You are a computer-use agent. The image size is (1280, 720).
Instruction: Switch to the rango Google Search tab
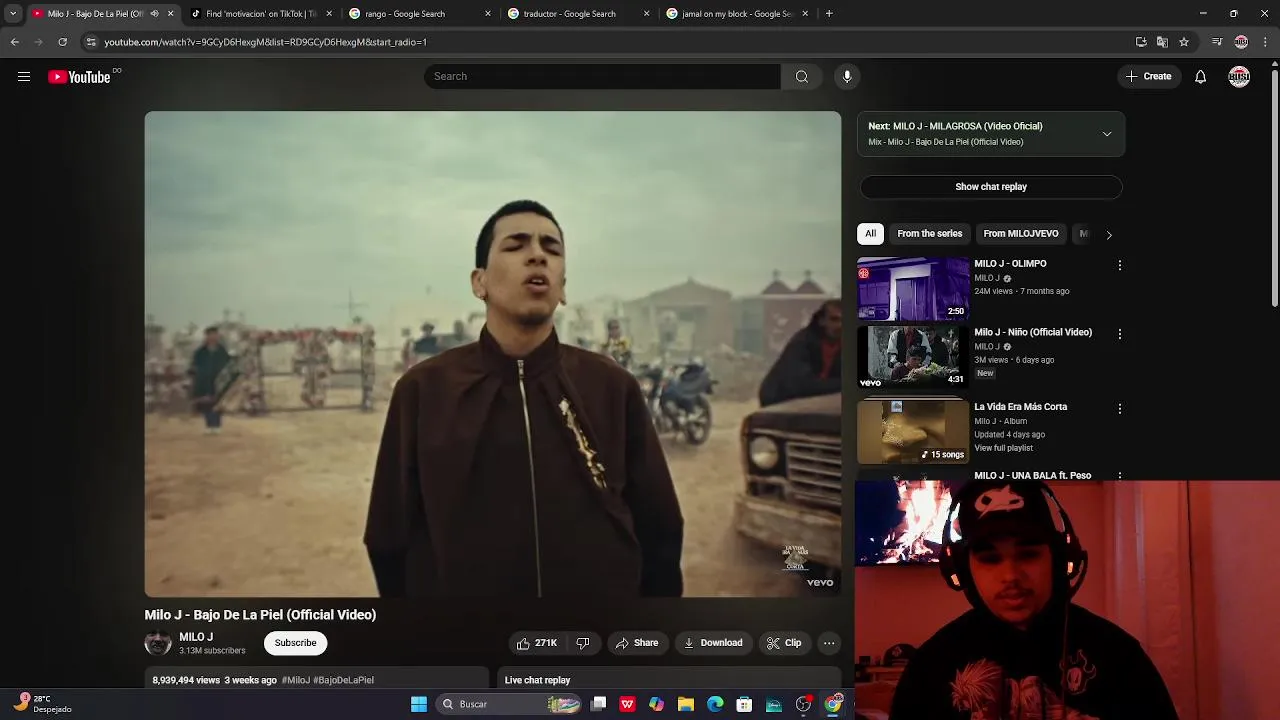[418, 14]
